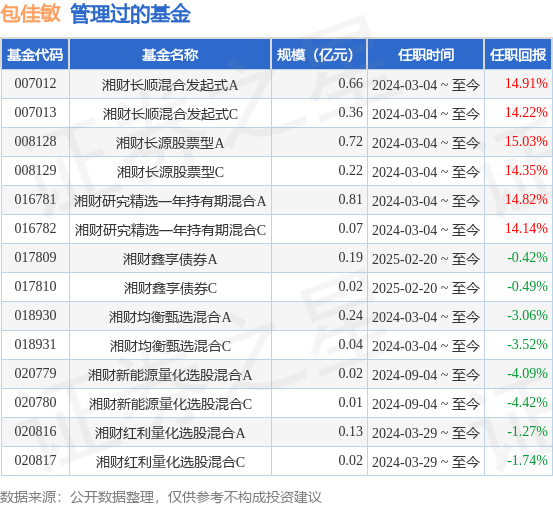Open fund 湘财长源股票型A
553x506 pixels.
coord(170,143)
